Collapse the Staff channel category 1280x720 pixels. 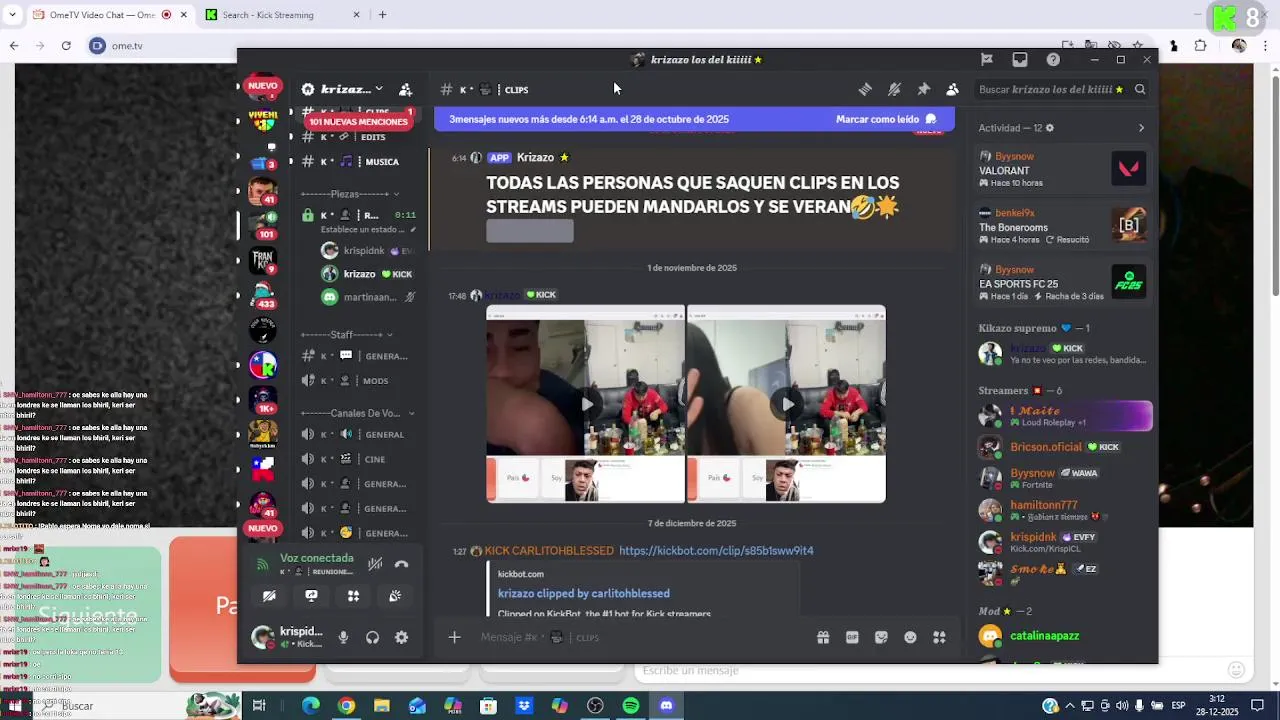pos(347,335)
